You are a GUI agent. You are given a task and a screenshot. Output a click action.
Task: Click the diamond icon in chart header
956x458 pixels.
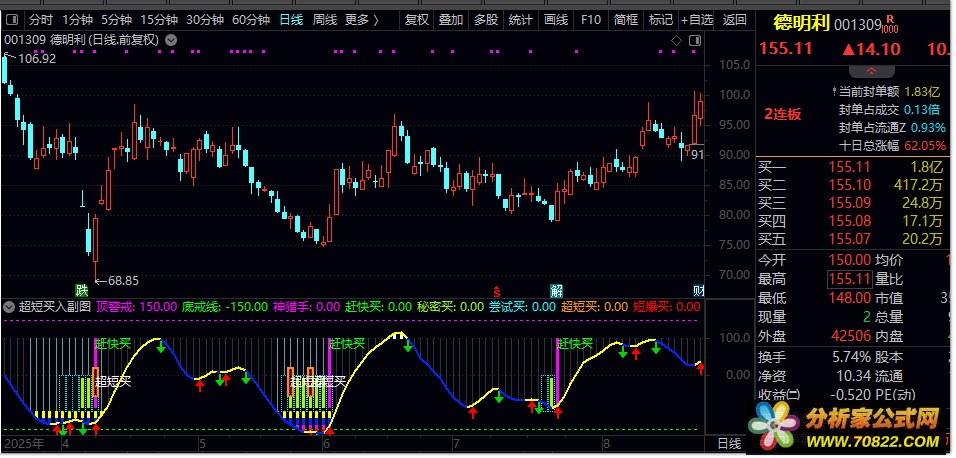coord(676,40)
